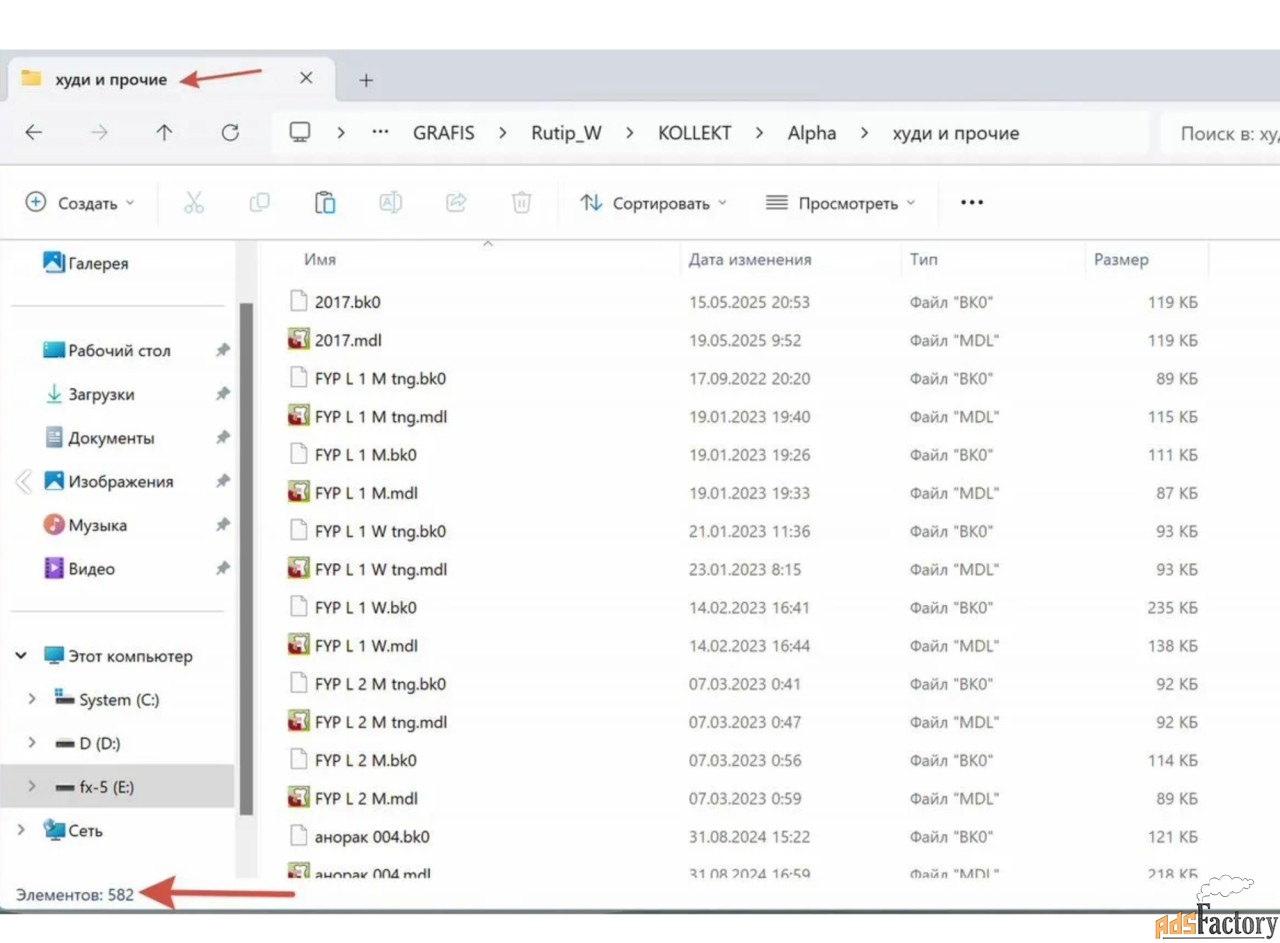Click the Поиск search field
1280x943 pixels.
tap(1225, 133)
